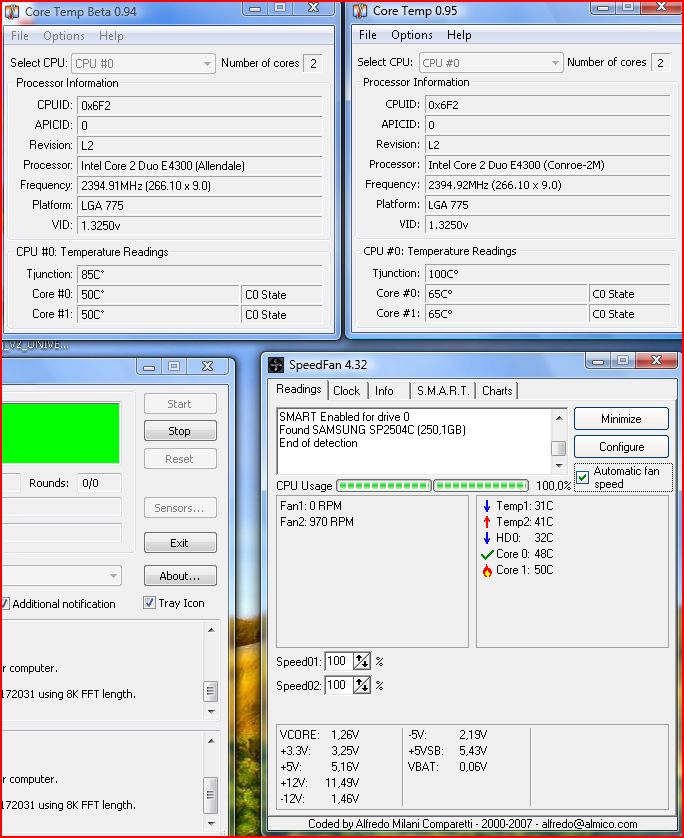Click the Core Temp 0.95 title icon
This screenshot has height=838, width=684.
tap(360, 10)
